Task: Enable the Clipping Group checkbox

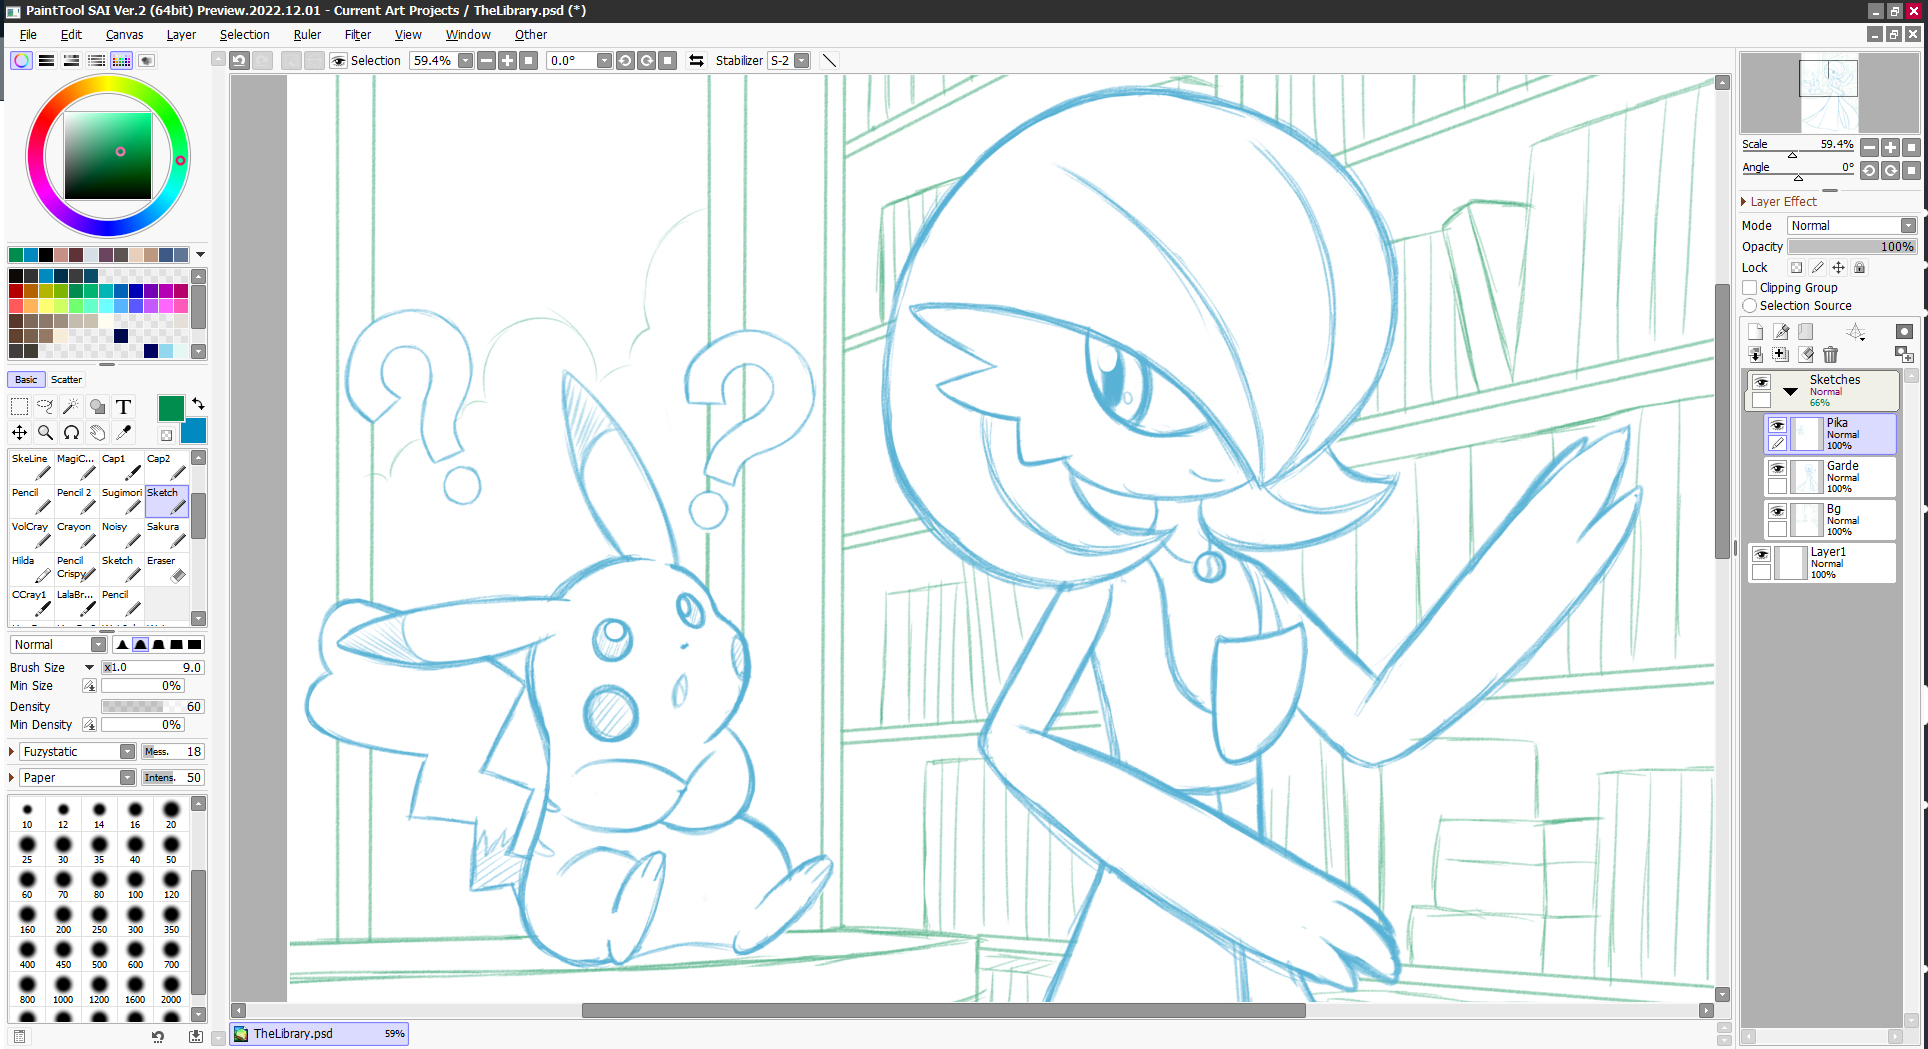Action: point(1750,287)
